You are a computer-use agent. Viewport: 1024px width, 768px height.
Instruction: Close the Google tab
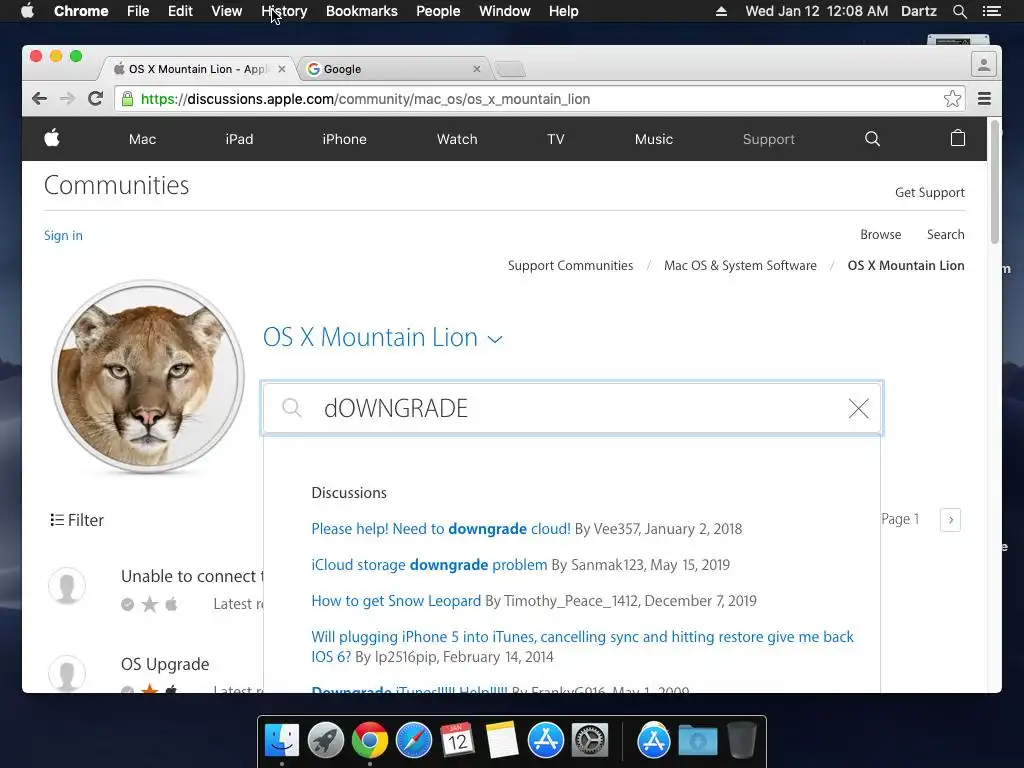(x=477, y=69)
